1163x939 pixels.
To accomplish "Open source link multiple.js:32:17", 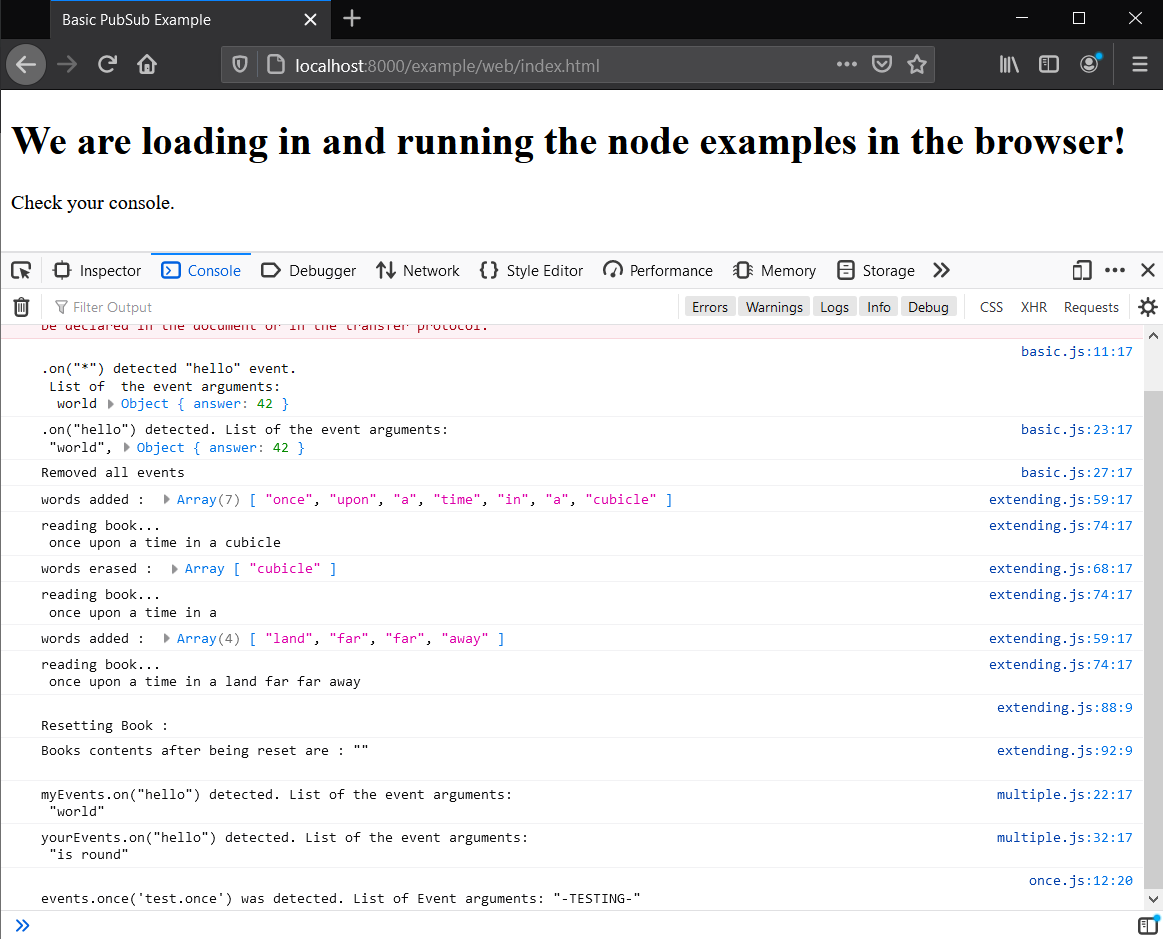I will (1064, 837).
